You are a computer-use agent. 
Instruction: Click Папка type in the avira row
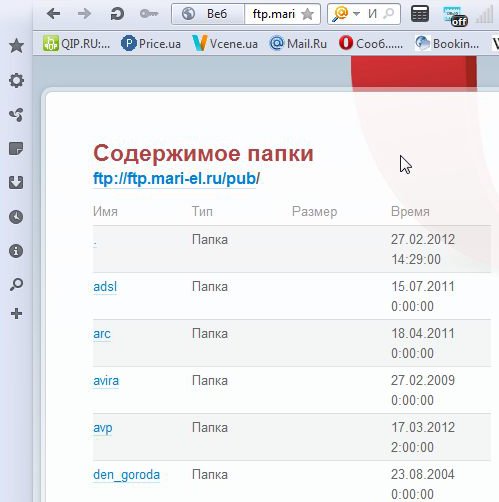pos(210,381)
